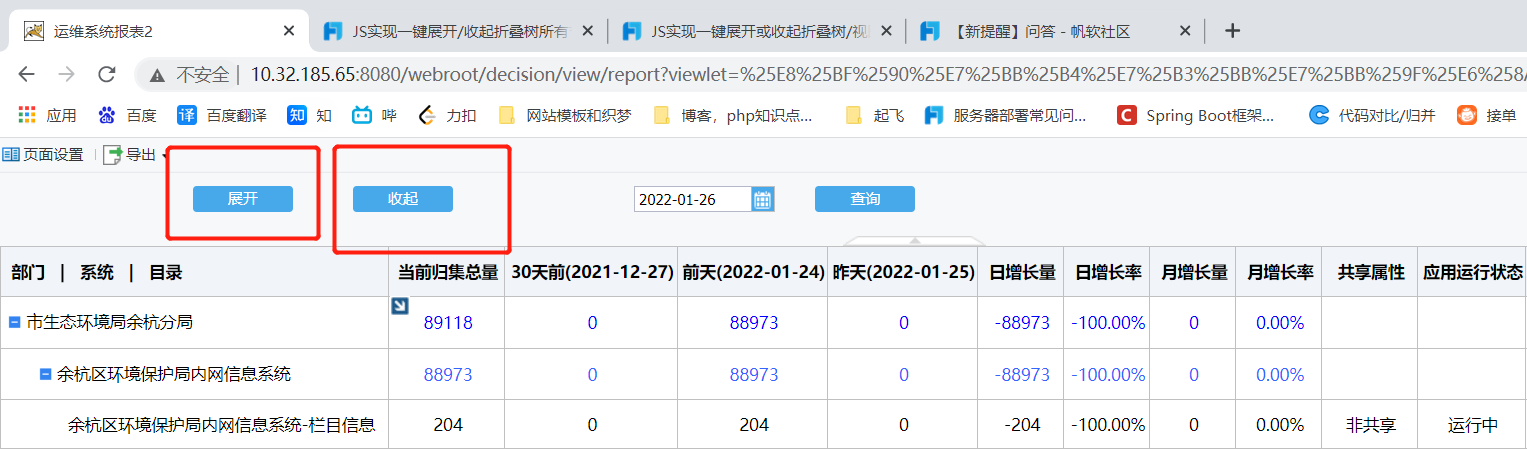Click the 应用运行状态 column header

click(1473, 272)
